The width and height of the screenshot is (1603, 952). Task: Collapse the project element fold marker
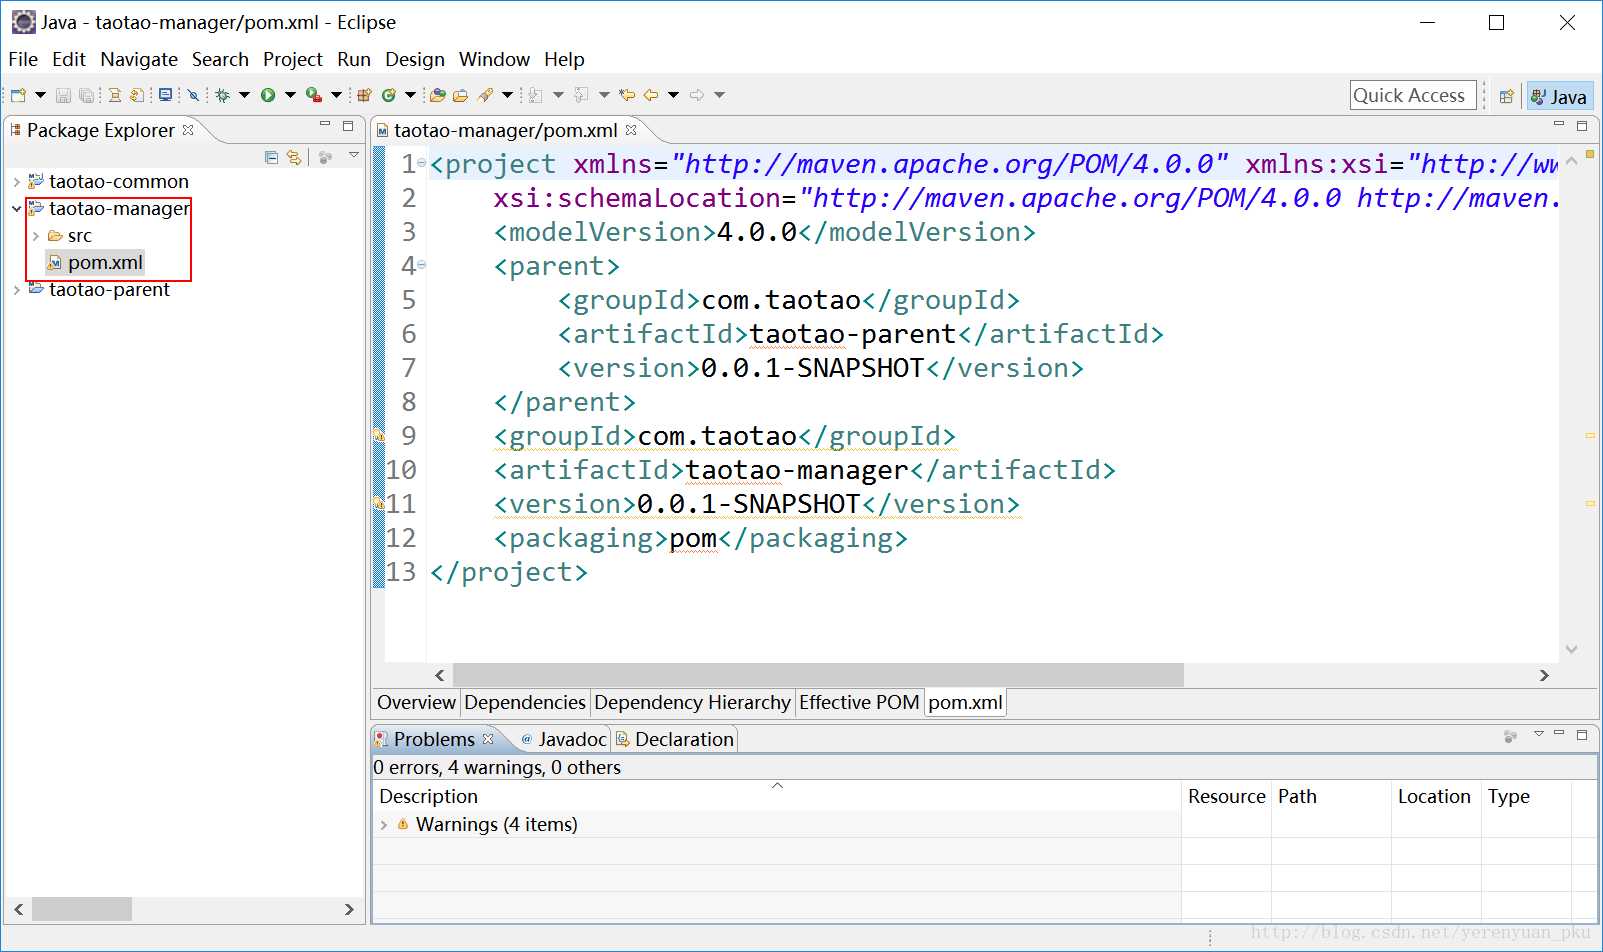click(422, 162)
